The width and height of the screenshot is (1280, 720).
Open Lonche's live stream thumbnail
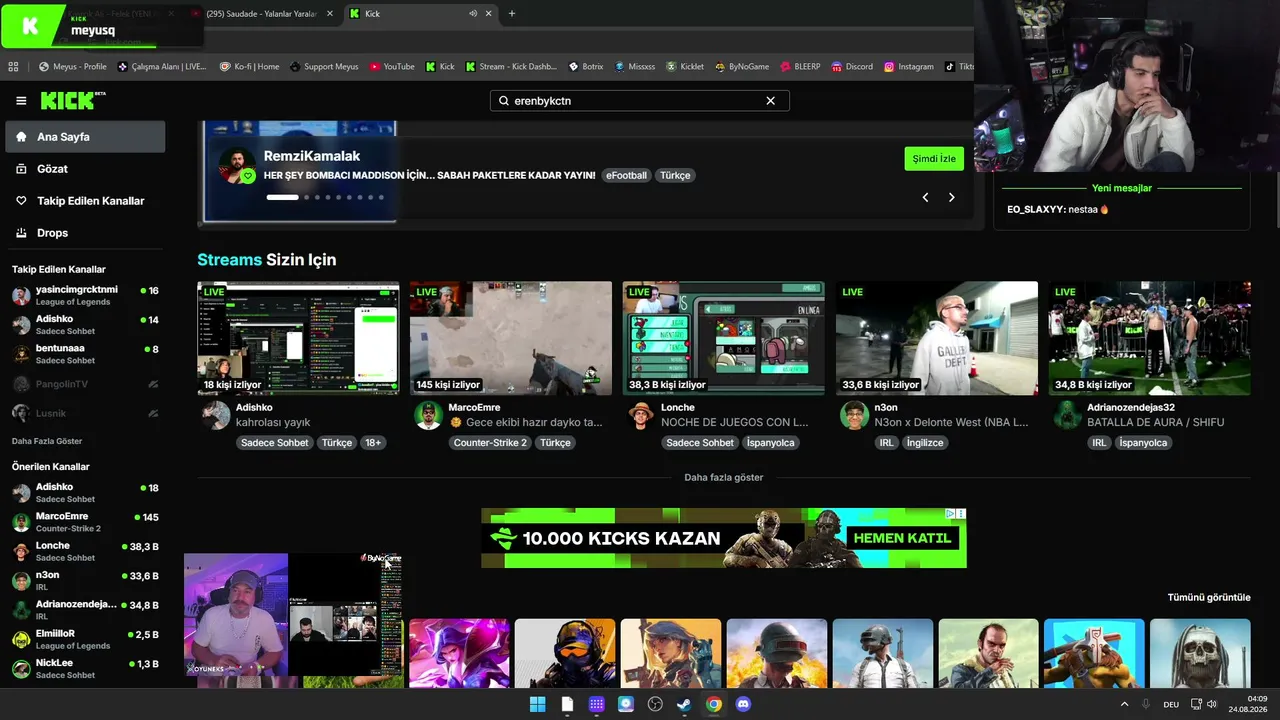[724, 338]
